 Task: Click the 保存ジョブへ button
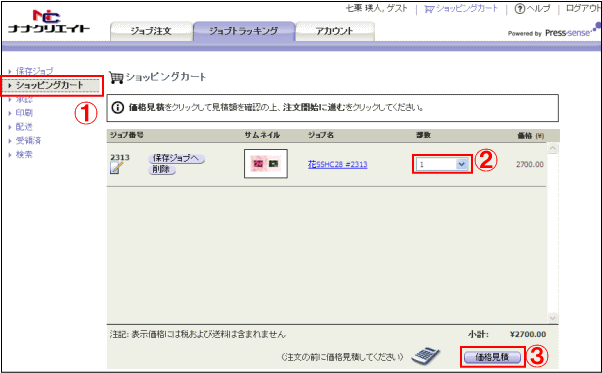tap(176, 158)
